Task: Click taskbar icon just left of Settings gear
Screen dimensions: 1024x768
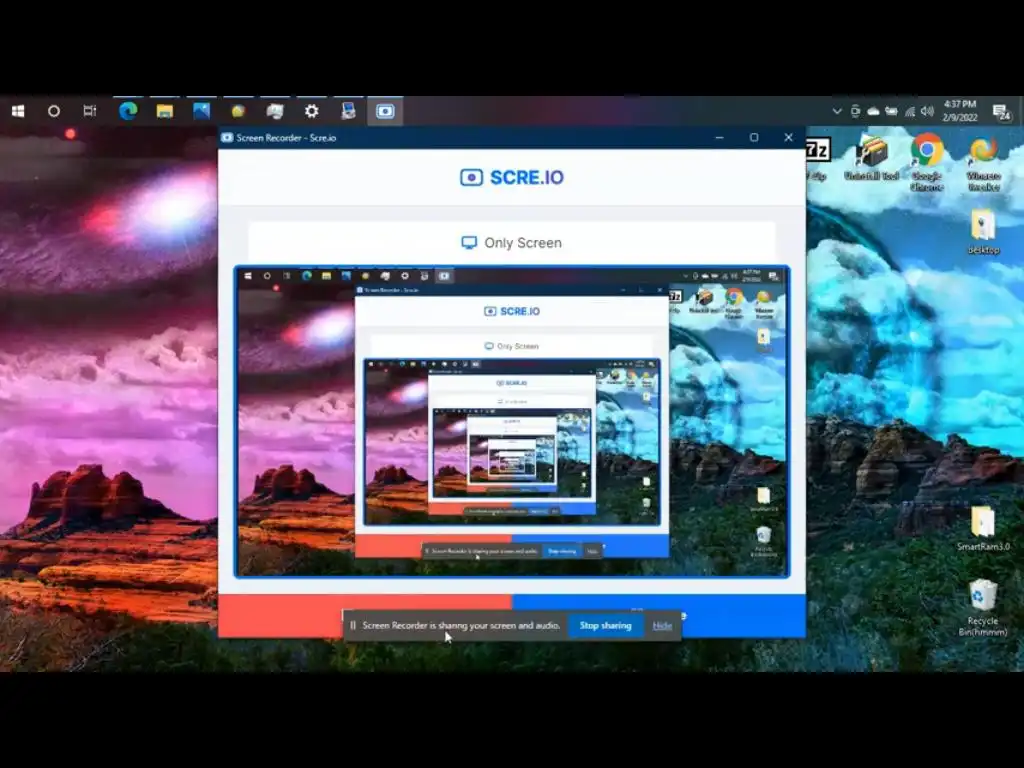Action: point(275,111)
